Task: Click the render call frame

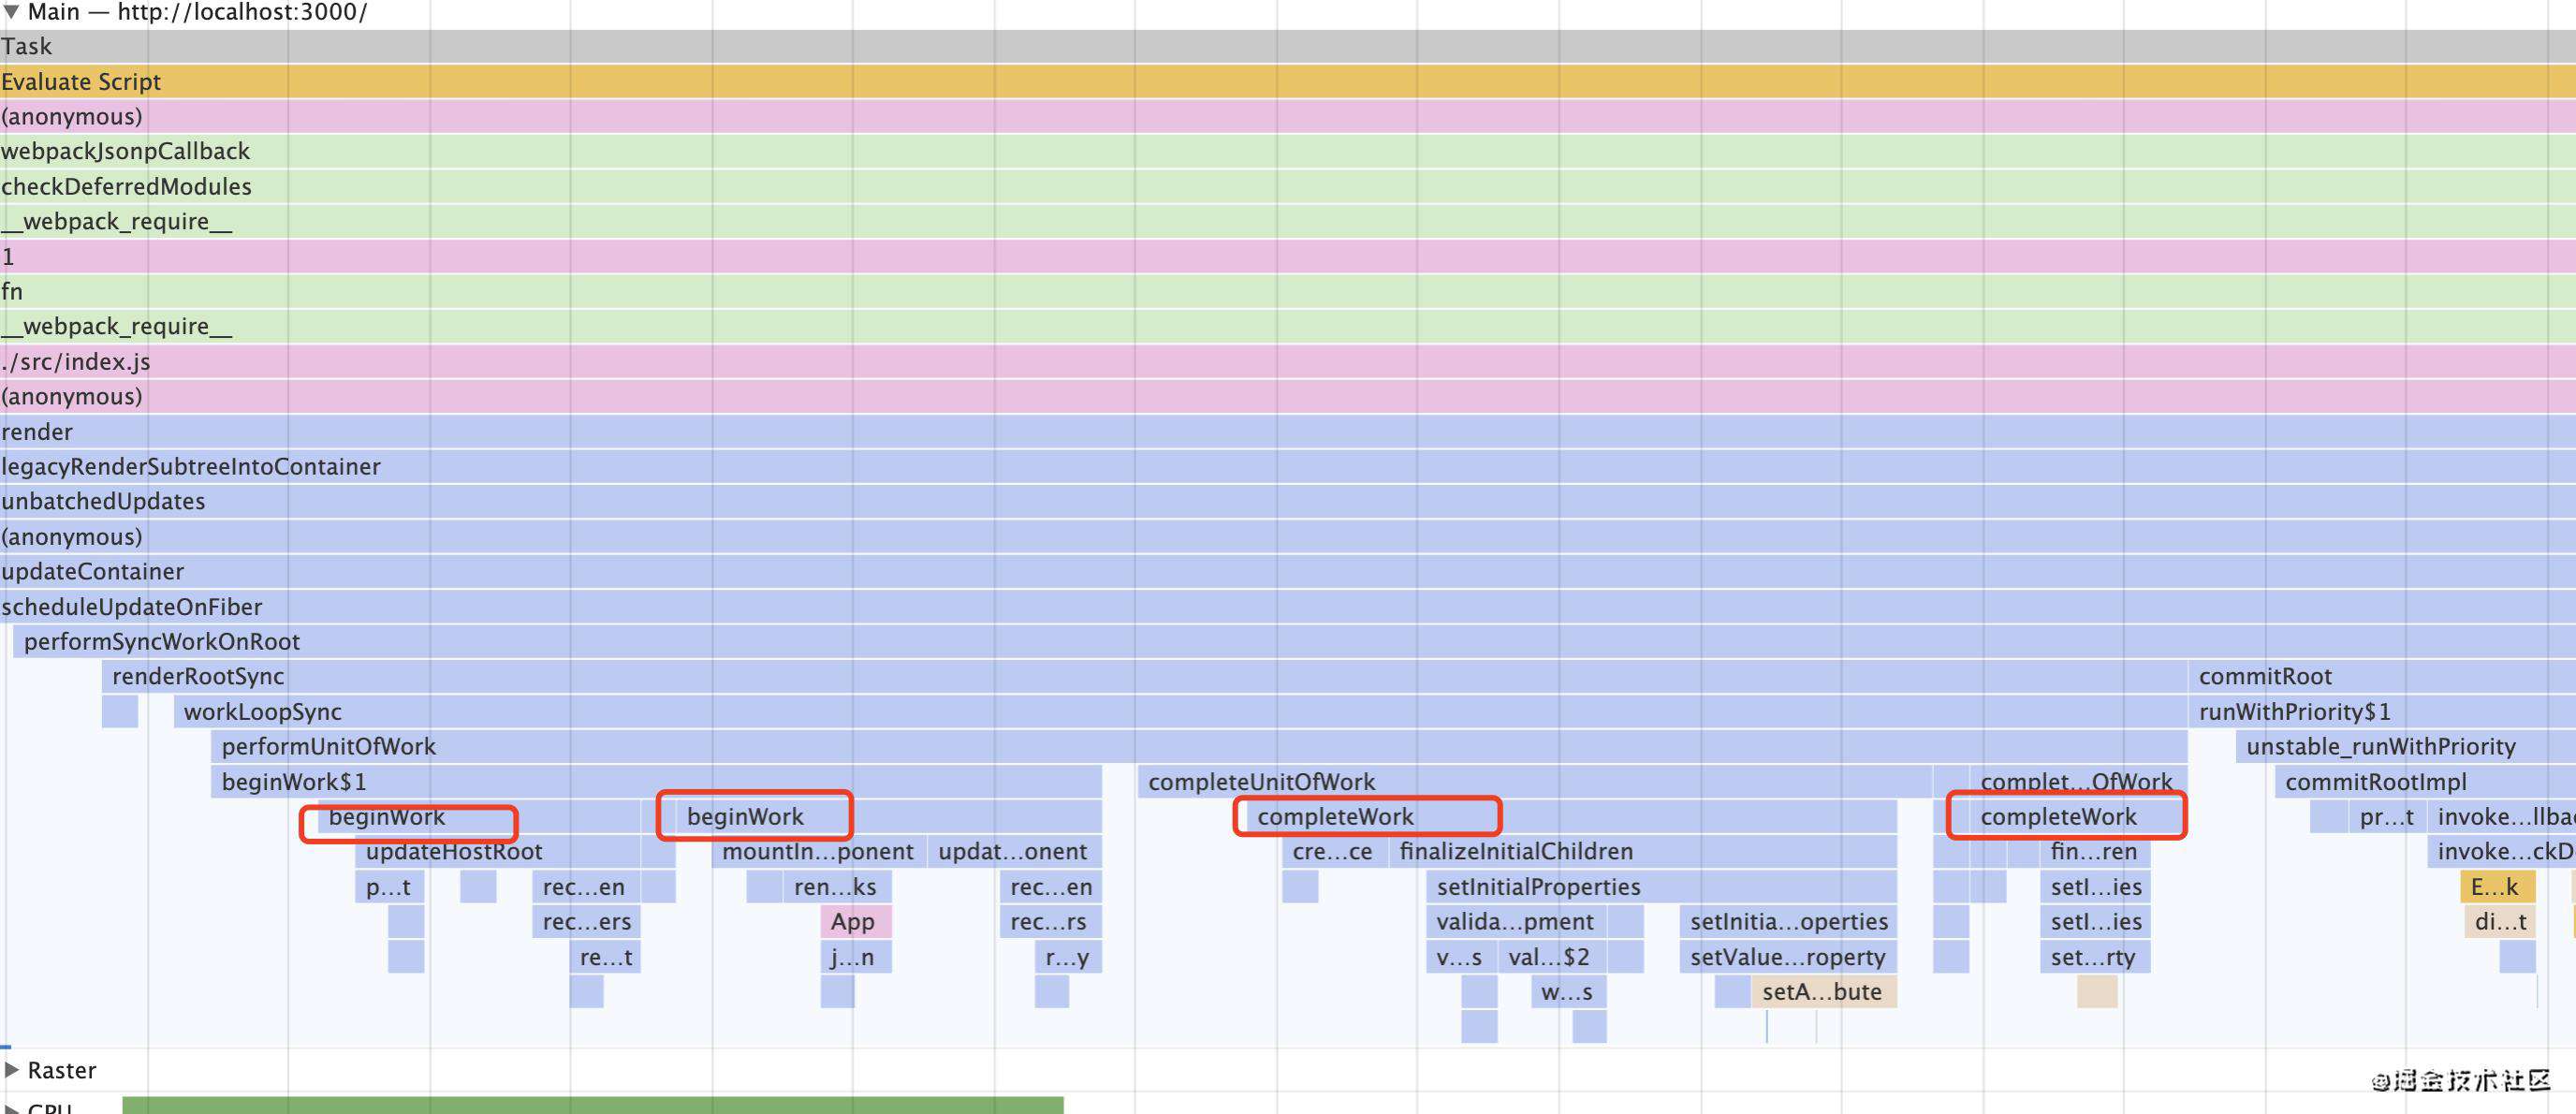Action: click(1288, 432)
